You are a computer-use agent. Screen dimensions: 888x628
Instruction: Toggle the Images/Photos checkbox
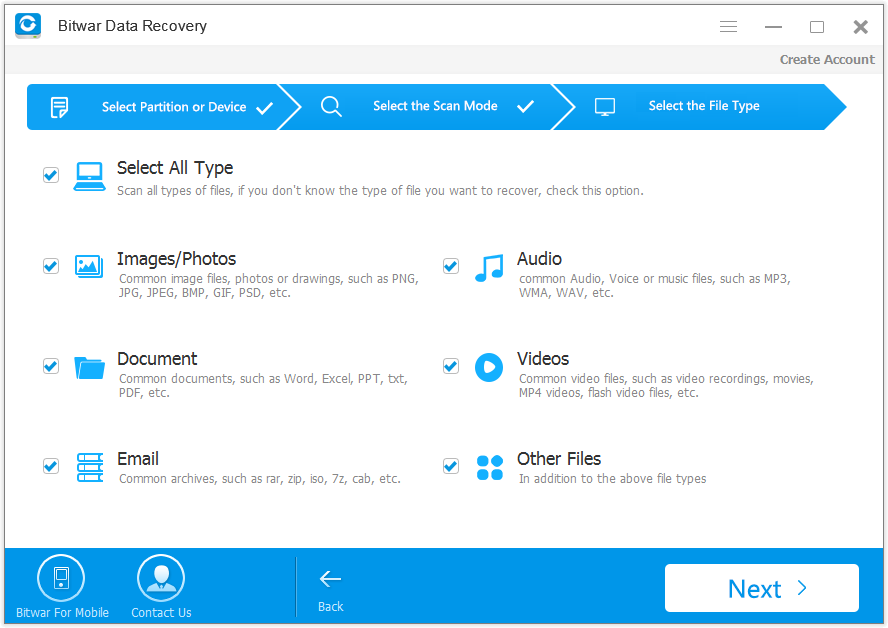51,266
